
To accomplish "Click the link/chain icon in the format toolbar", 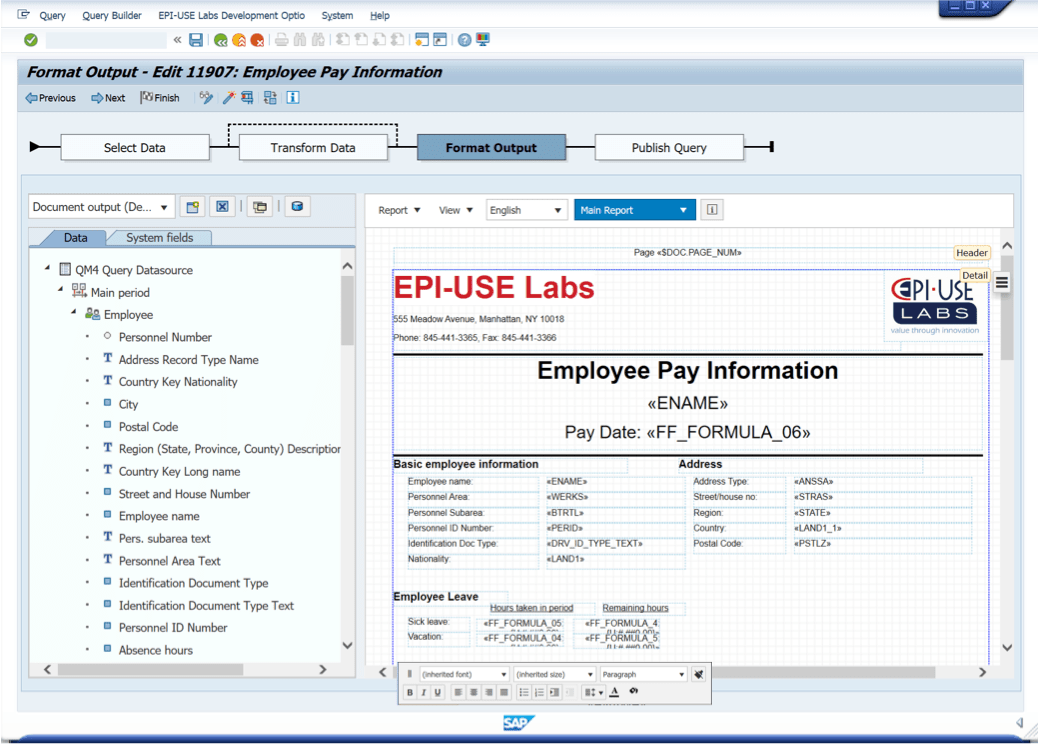I will 633,692.
